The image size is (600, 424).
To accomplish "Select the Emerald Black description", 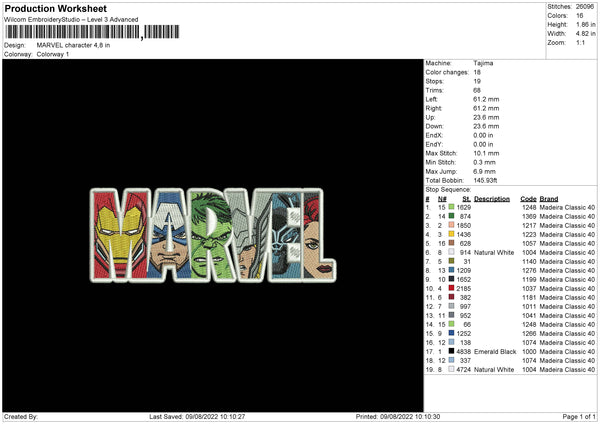I will (495, 351).
